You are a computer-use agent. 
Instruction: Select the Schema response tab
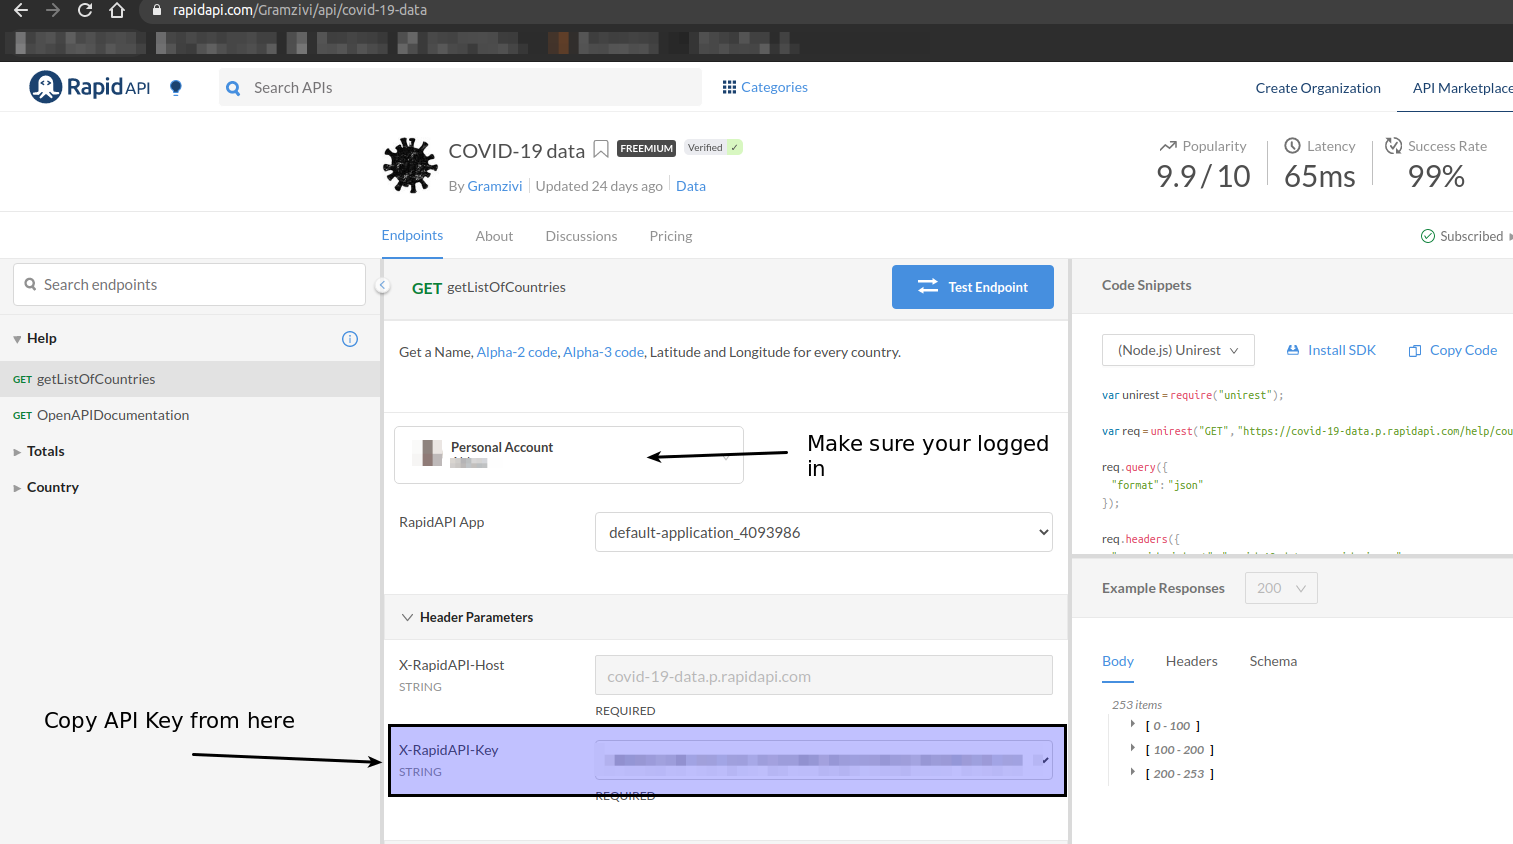click(x=1273, y=661)
